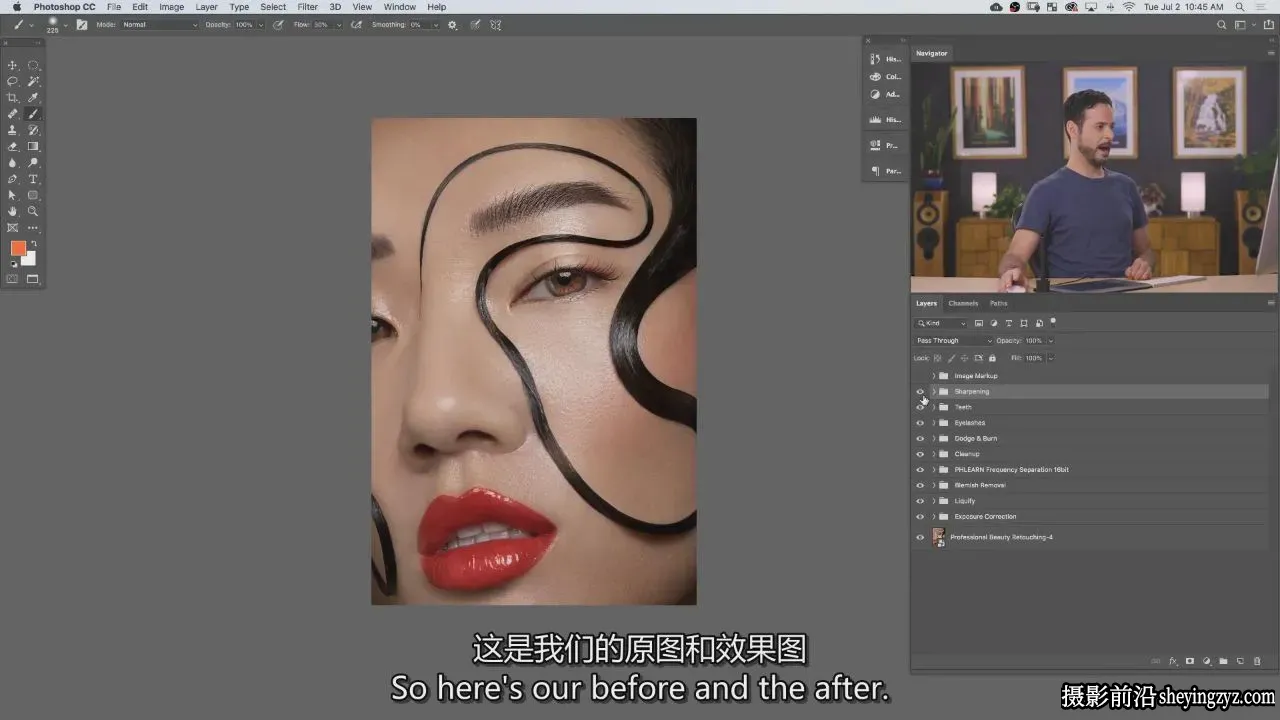This screenshot has width=1280, height=720.
Task: Select the Zoom tool
Action: [x=33, y=211]
